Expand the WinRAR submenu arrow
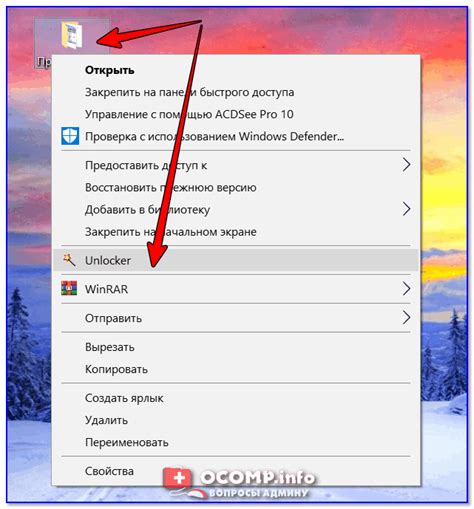The height and width of the screenshot is (509, 474). [x=406, y=289]
